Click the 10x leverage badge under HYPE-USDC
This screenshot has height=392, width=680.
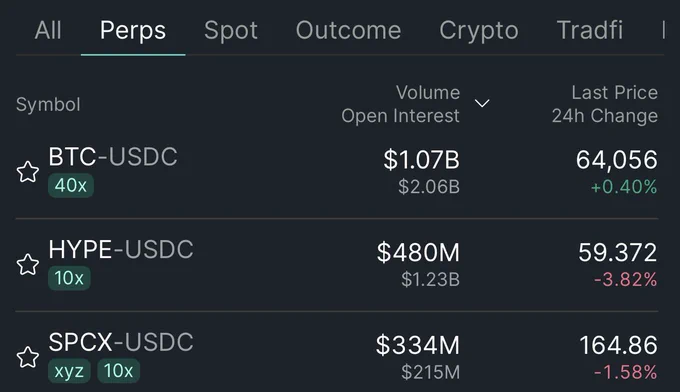[x=69, y=278]
